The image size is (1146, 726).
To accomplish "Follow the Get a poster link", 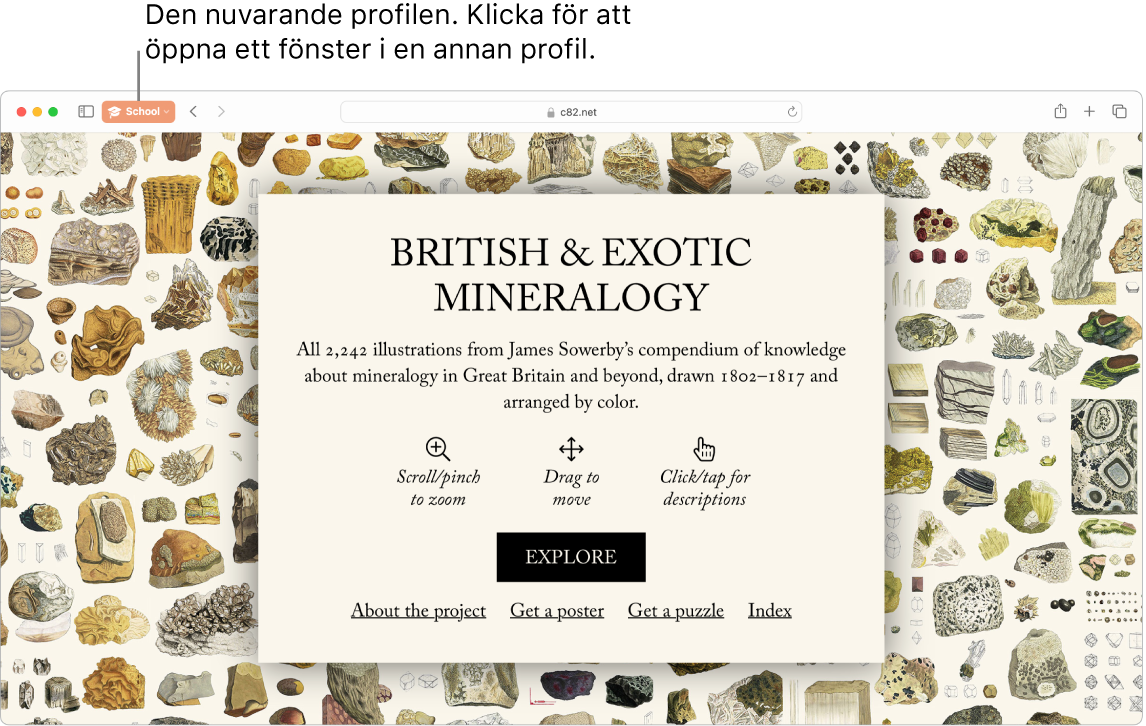I will coord(557,611).
